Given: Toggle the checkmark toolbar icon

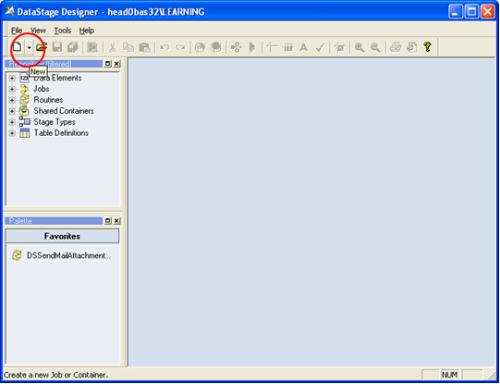Looking at the screenshot, I should click(320, 47).
